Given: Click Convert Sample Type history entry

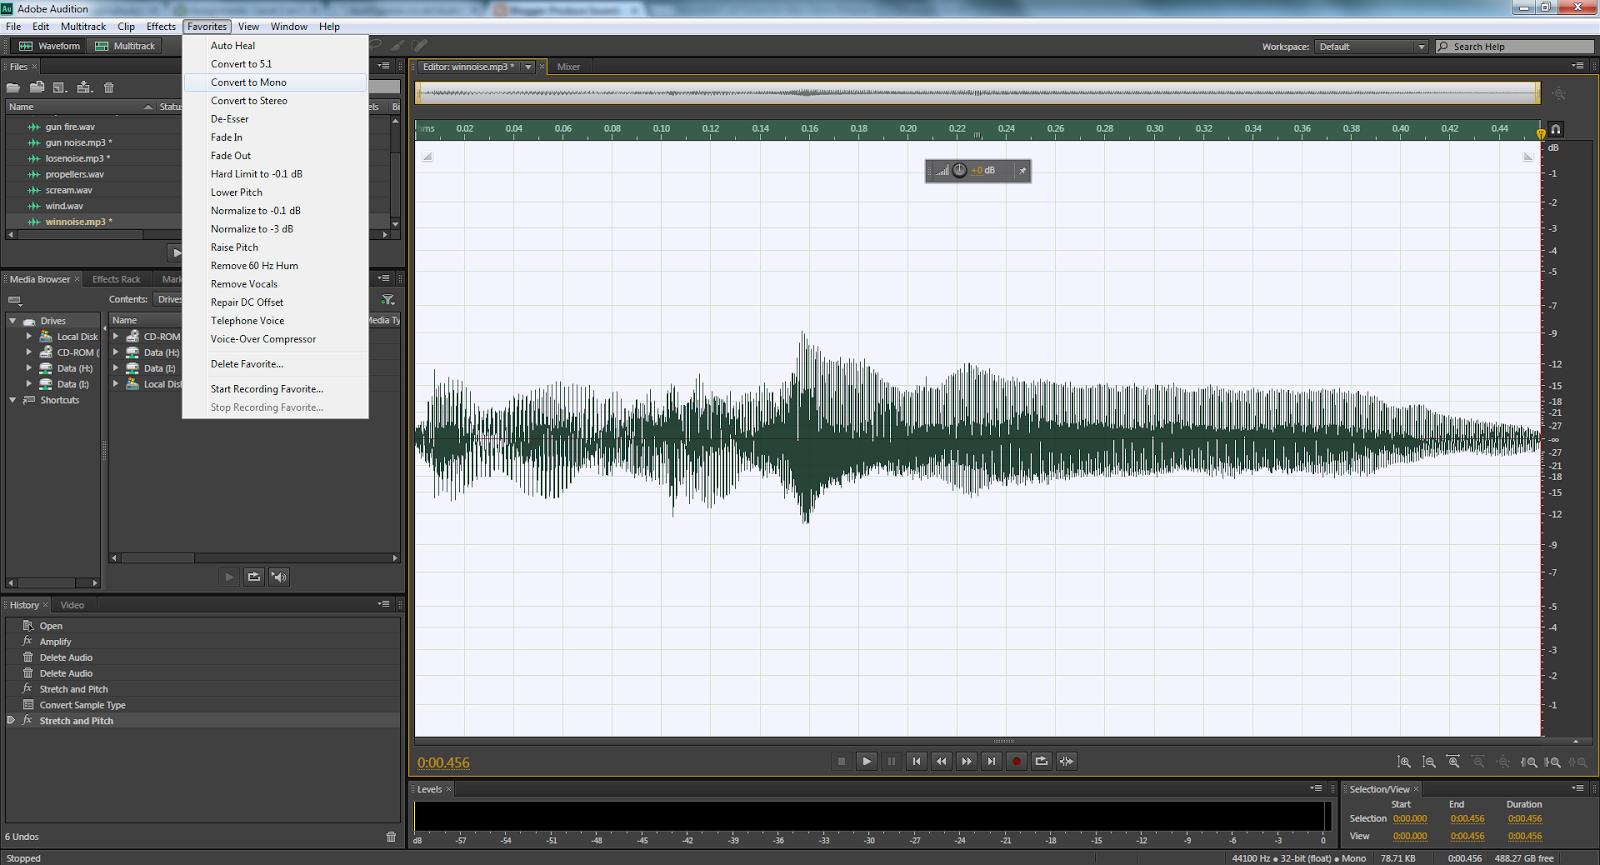Looking at the screenshot, I should 202,705.
